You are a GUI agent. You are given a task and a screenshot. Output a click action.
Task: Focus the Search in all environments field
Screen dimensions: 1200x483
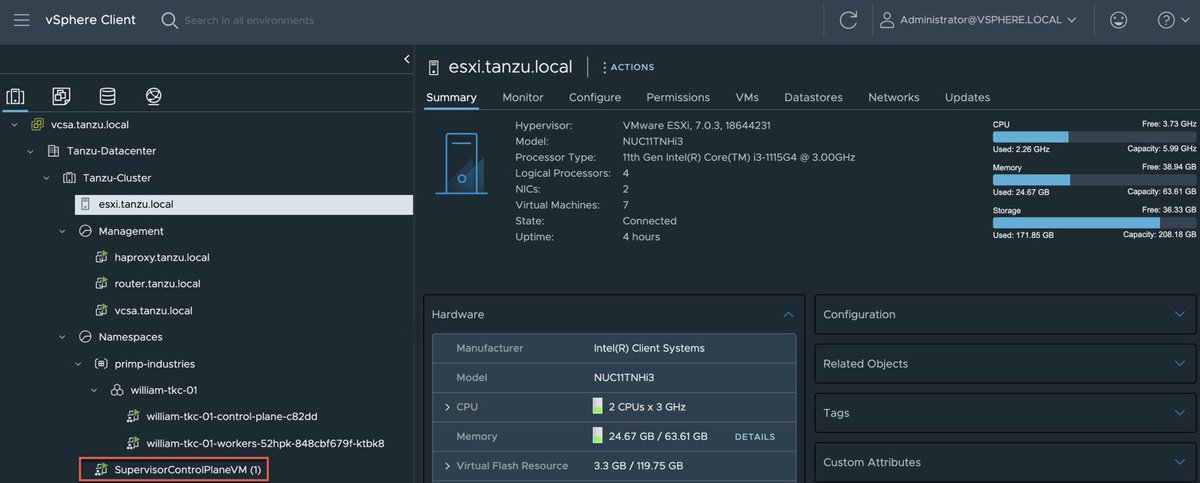tap(250, 20)
